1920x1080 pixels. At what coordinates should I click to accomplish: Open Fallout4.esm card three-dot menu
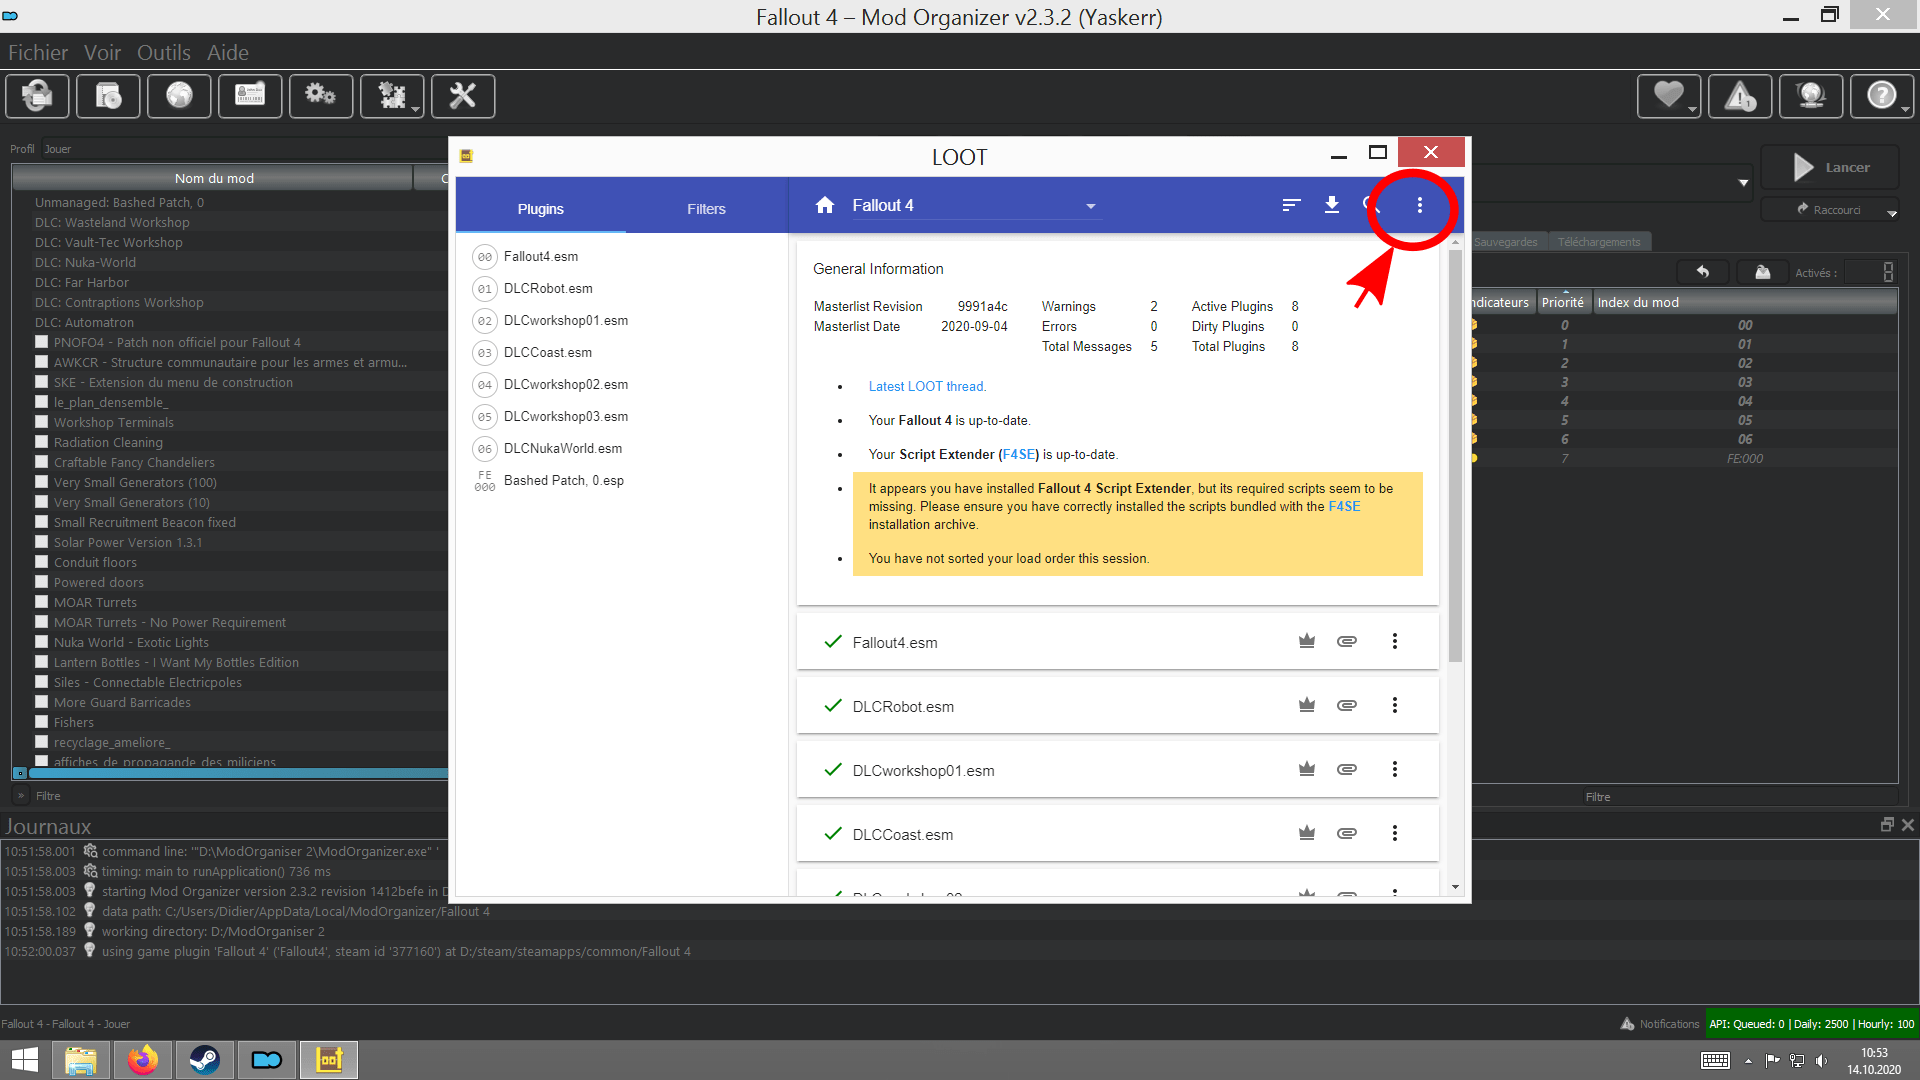pos(1395,641)
